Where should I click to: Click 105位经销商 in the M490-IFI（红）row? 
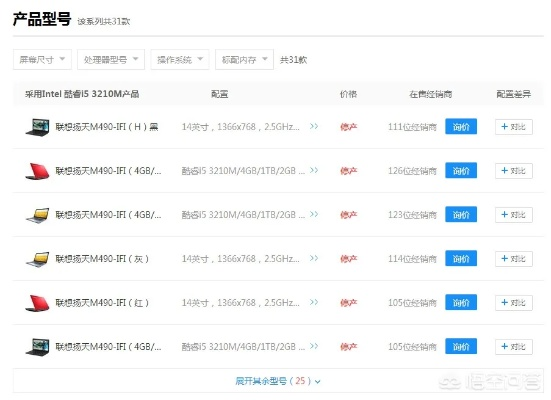pos(413,303)
